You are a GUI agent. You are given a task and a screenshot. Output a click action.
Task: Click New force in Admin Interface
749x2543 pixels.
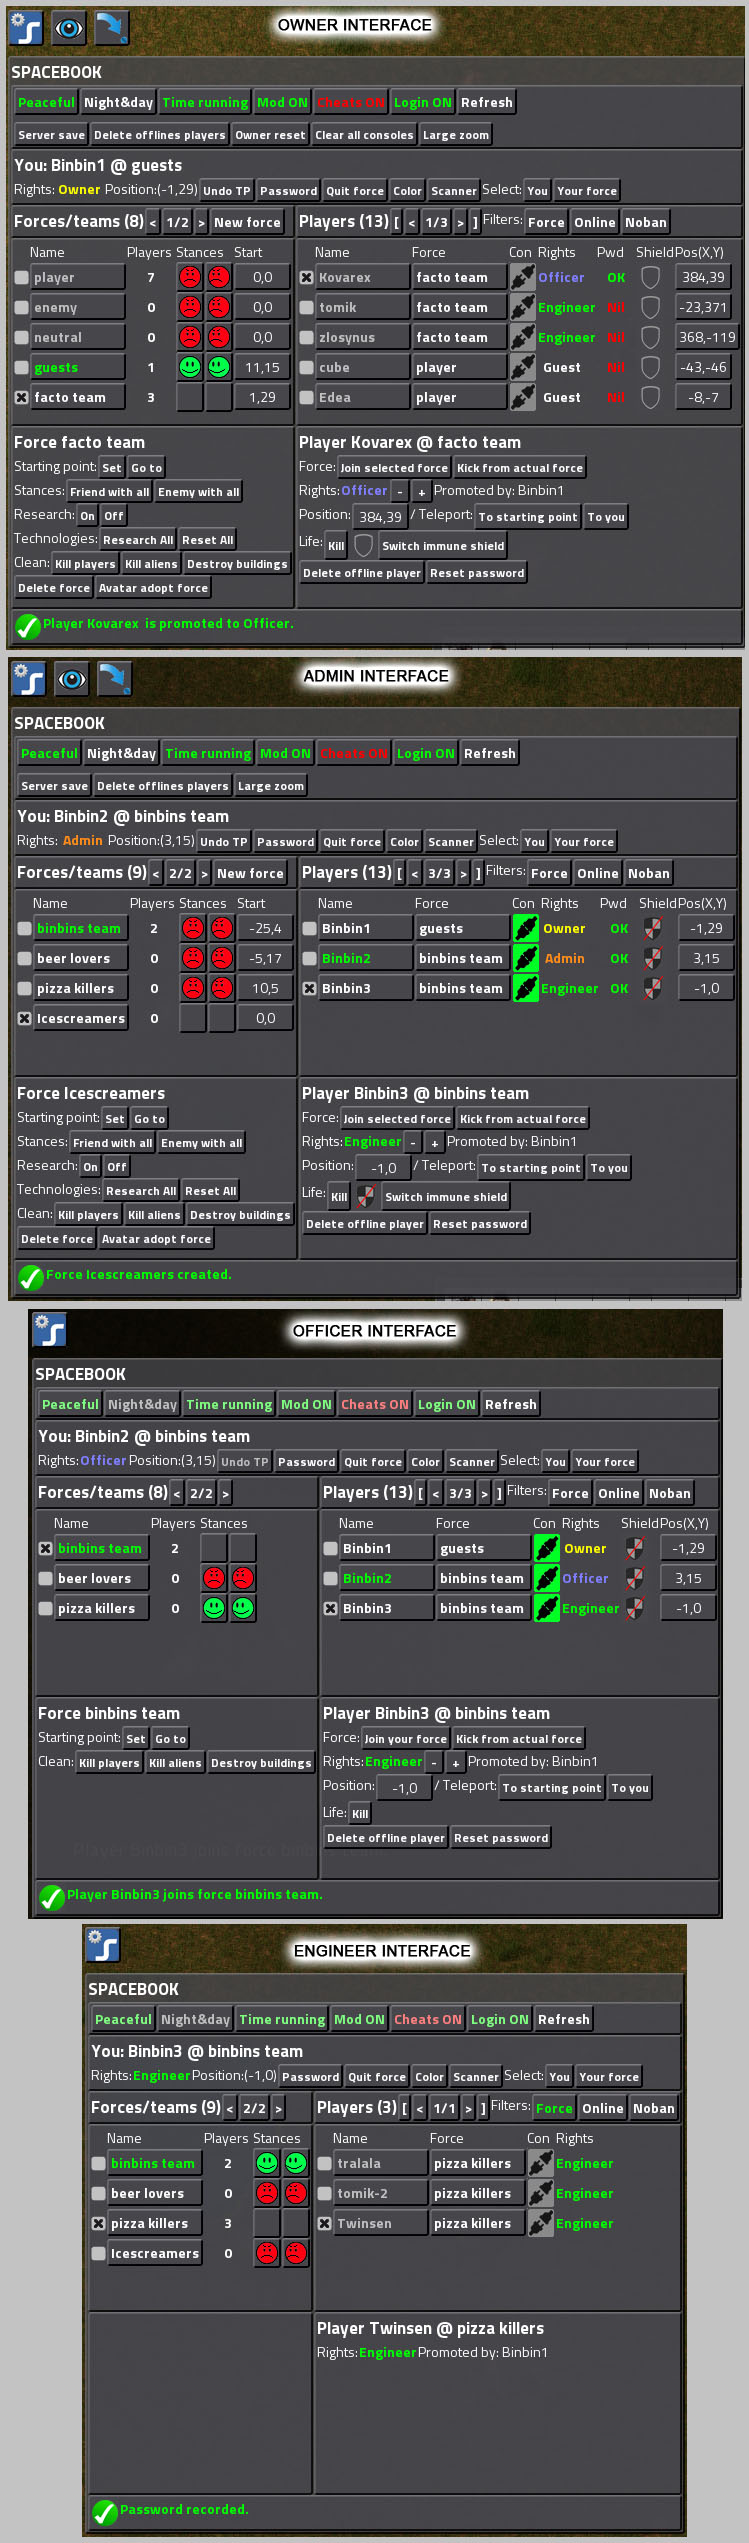(250, 873)
